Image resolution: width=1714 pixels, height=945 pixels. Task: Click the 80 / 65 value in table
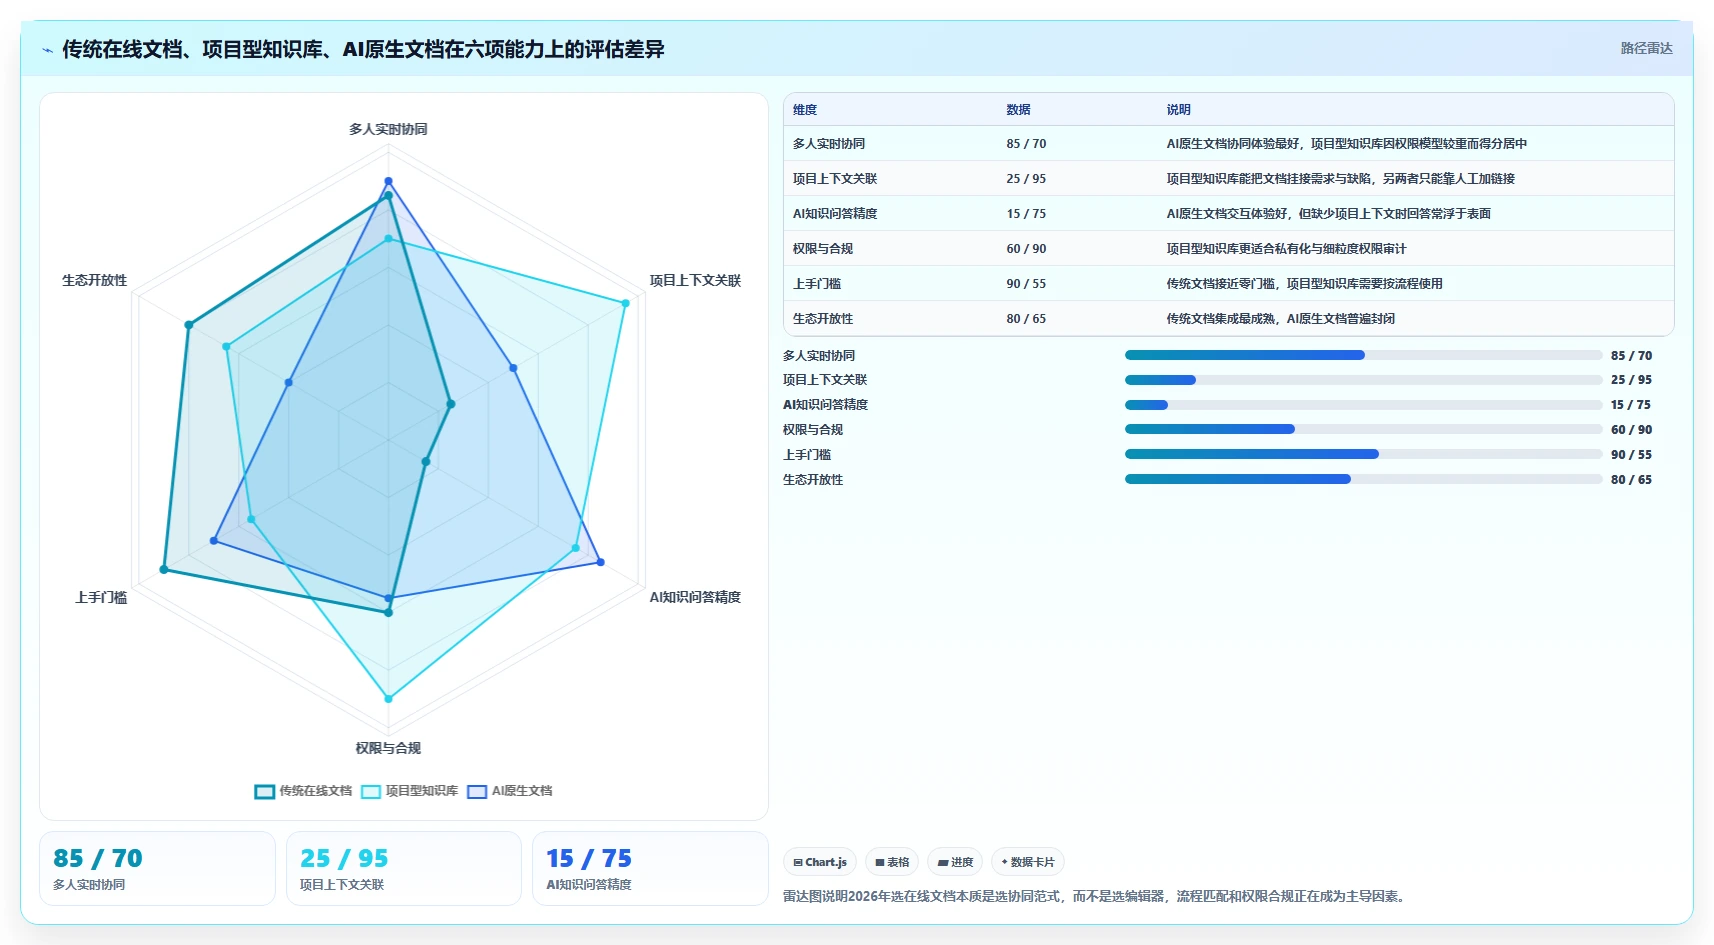point(1026,319)
